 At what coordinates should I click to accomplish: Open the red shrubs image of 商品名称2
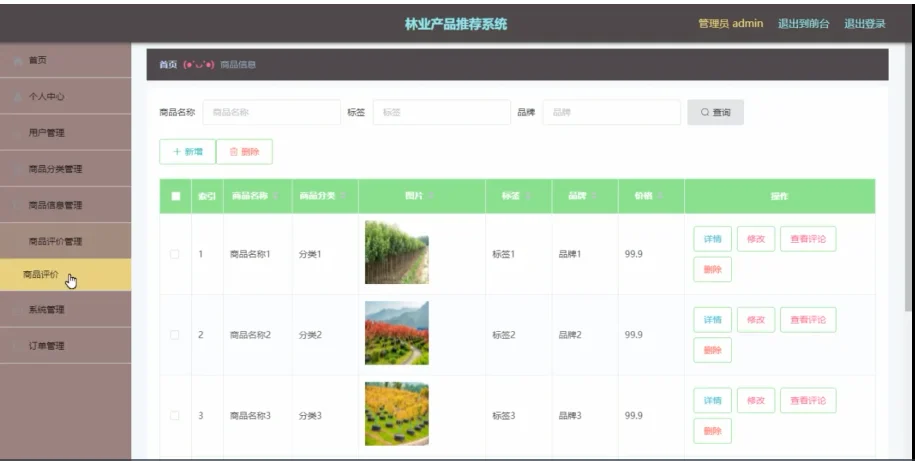coord(397,333)
